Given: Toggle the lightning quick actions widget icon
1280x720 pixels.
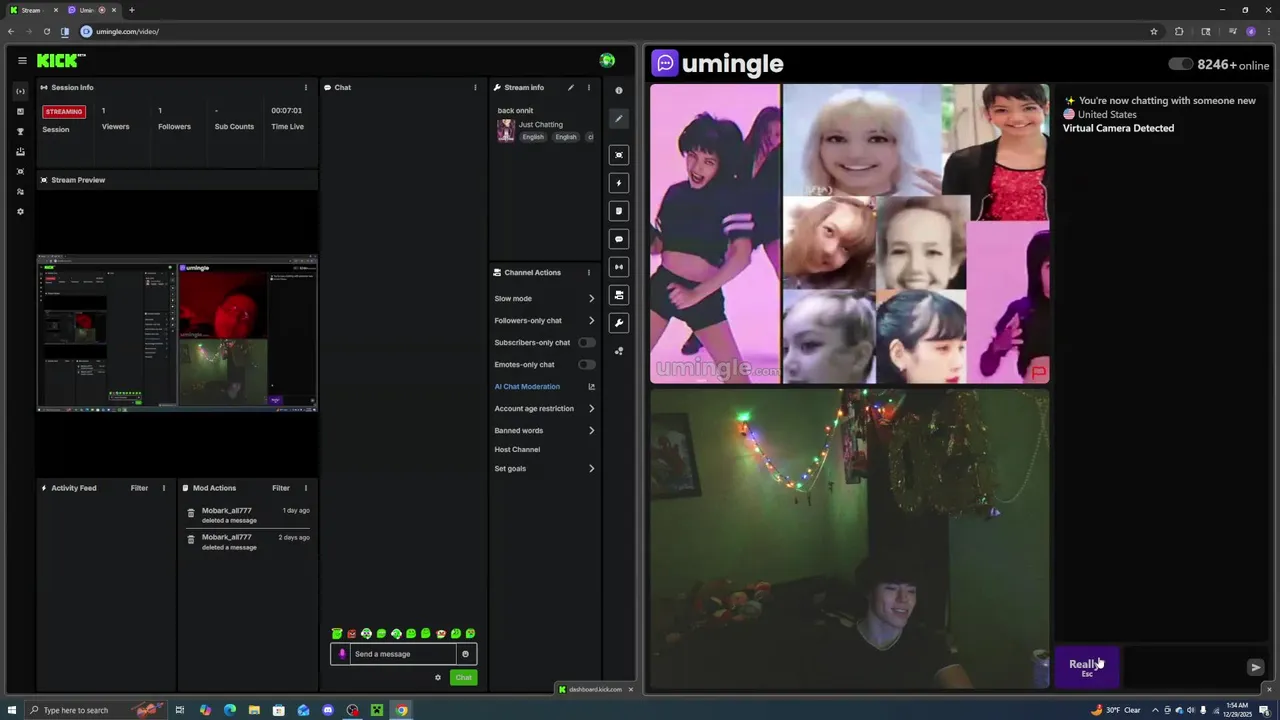Looking at the screenshot, I should pos(619,183).
